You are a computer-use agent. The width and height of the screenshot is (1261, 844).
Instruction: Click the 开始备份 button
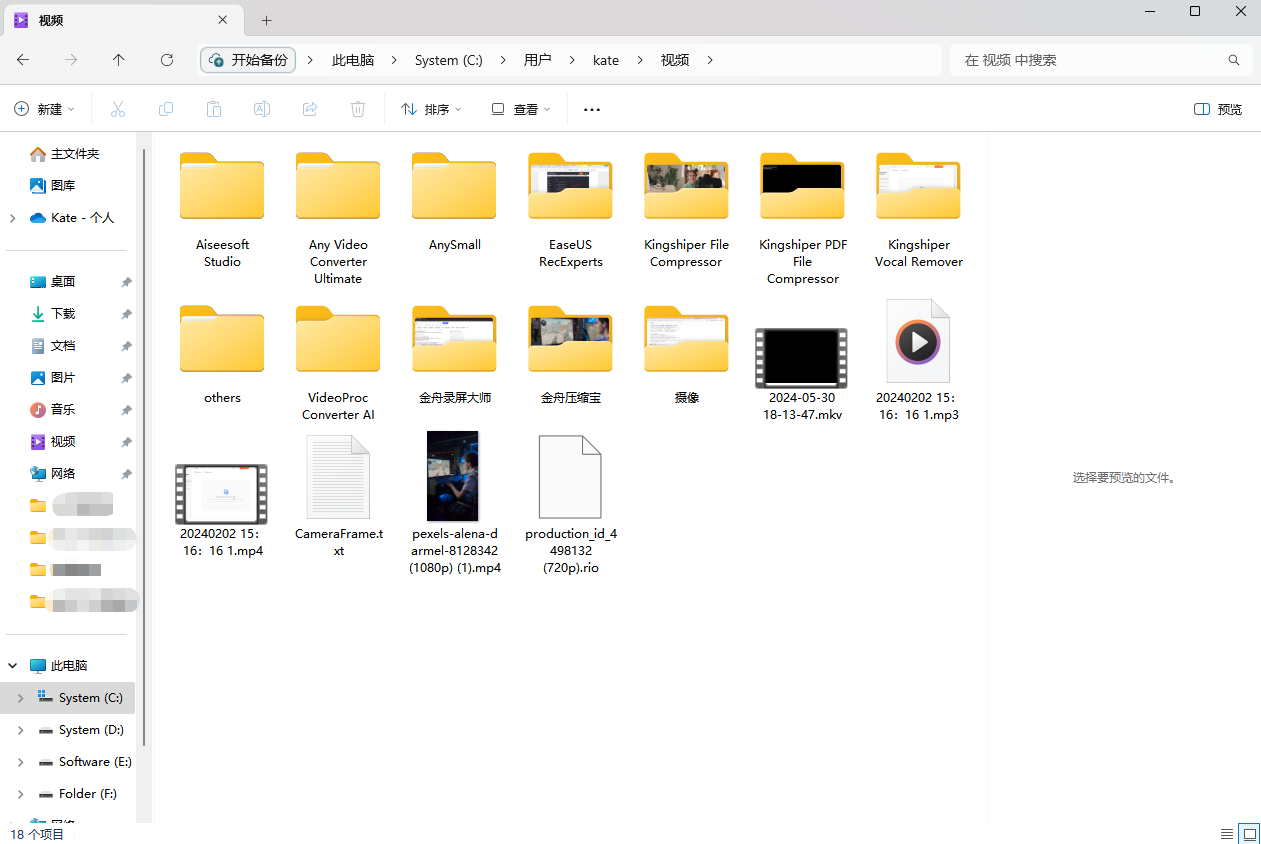click(248, 60)
